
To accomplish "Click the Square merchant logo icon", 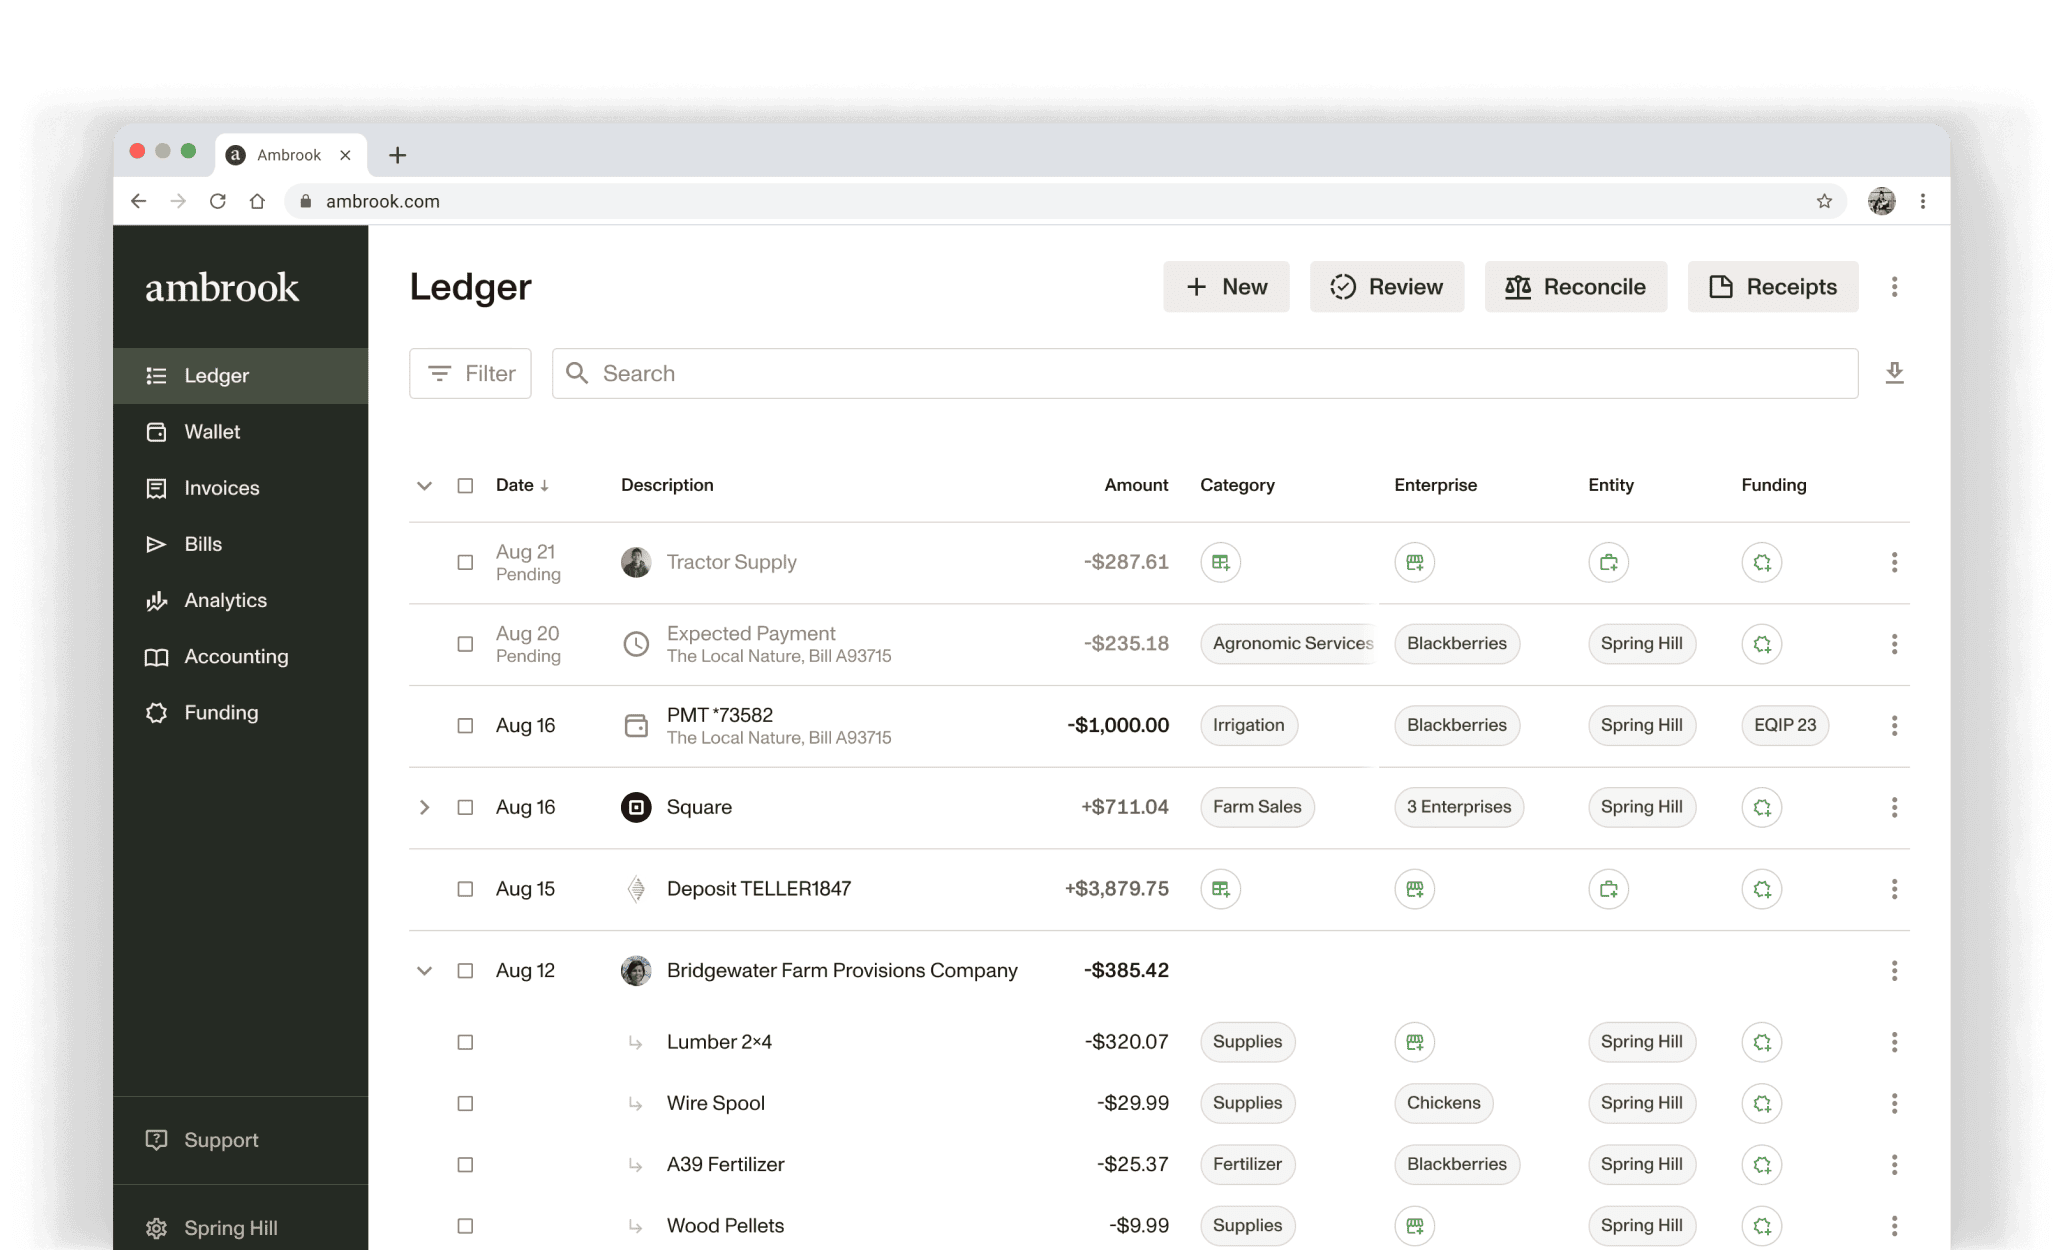I will point(636,807).
